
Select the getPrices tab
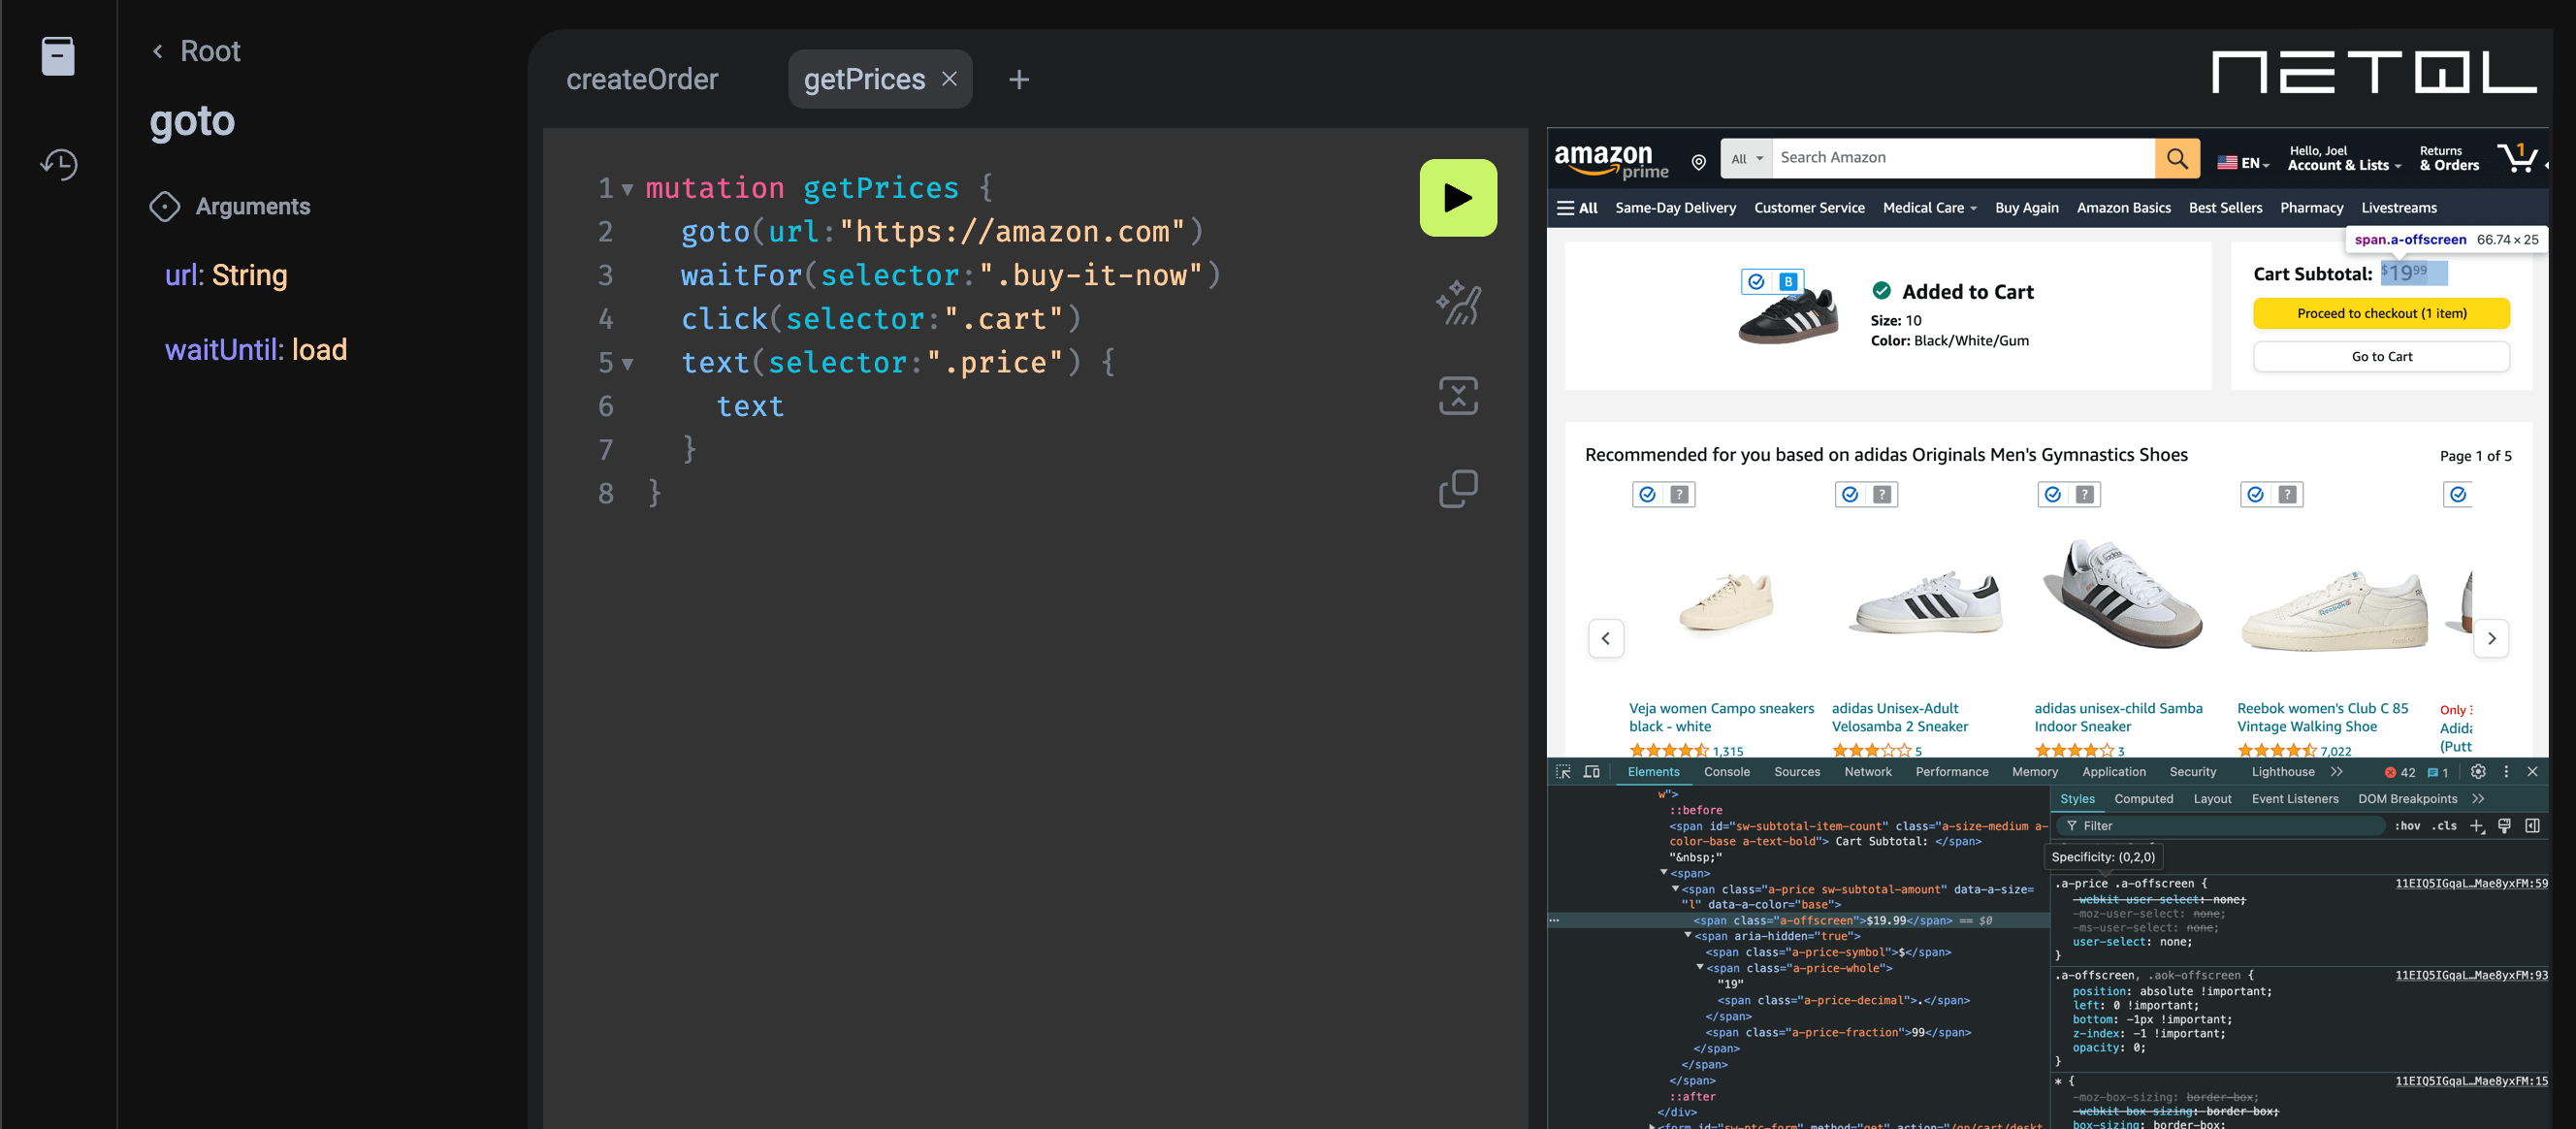tap(864, 79)
